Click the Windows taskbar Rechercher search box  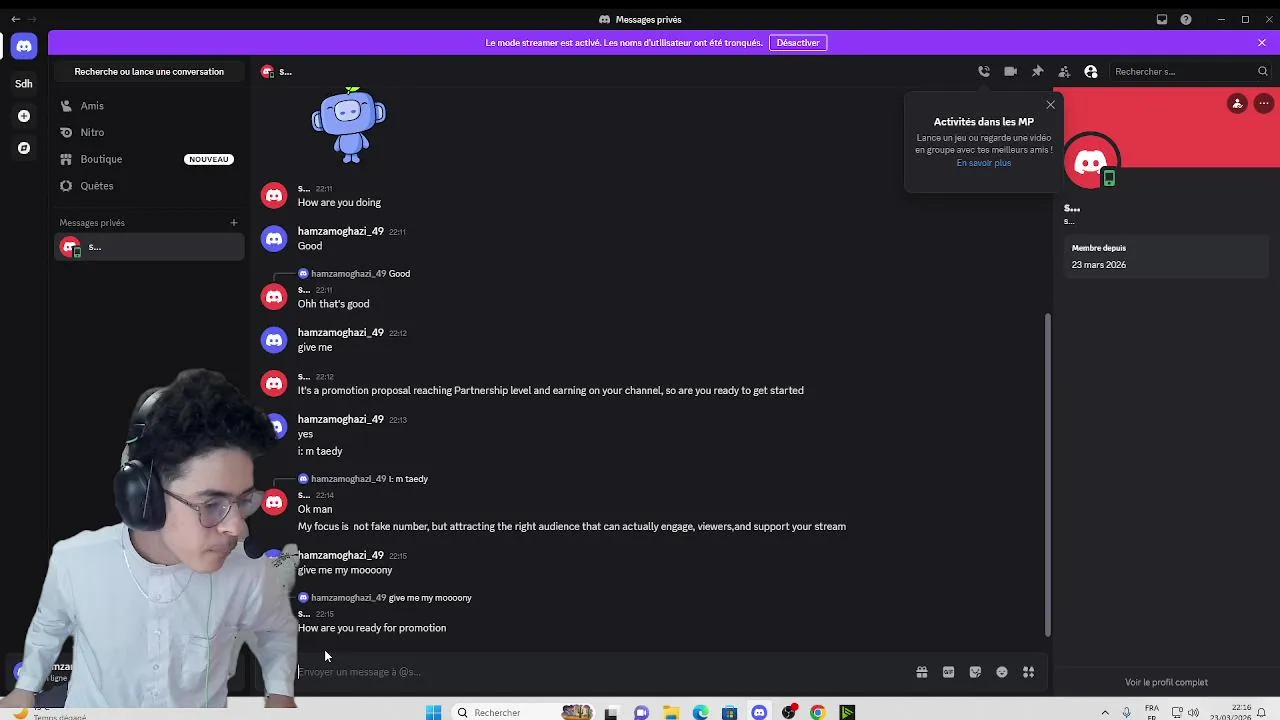point(523,712)
